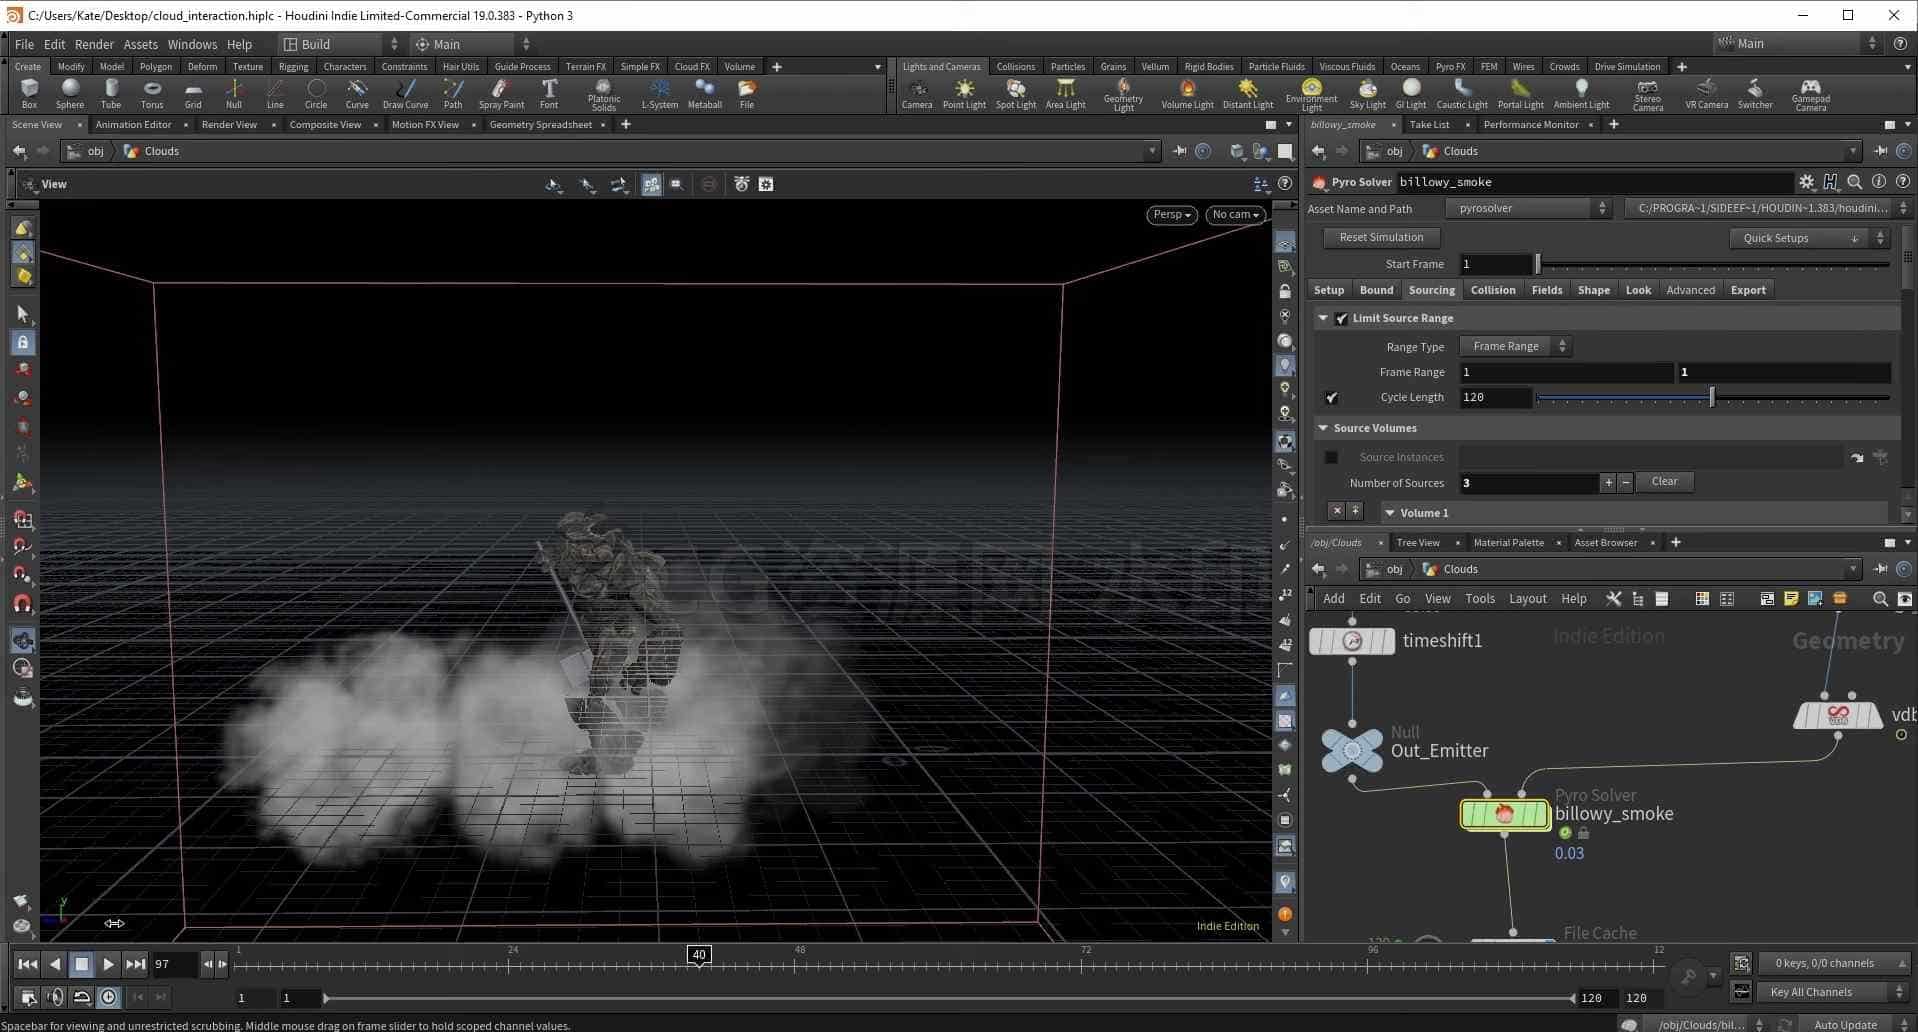Toggle the Cycle Length checkbox
The height and width of the screenshot is (1032, 1918).
click(1331, 397)
